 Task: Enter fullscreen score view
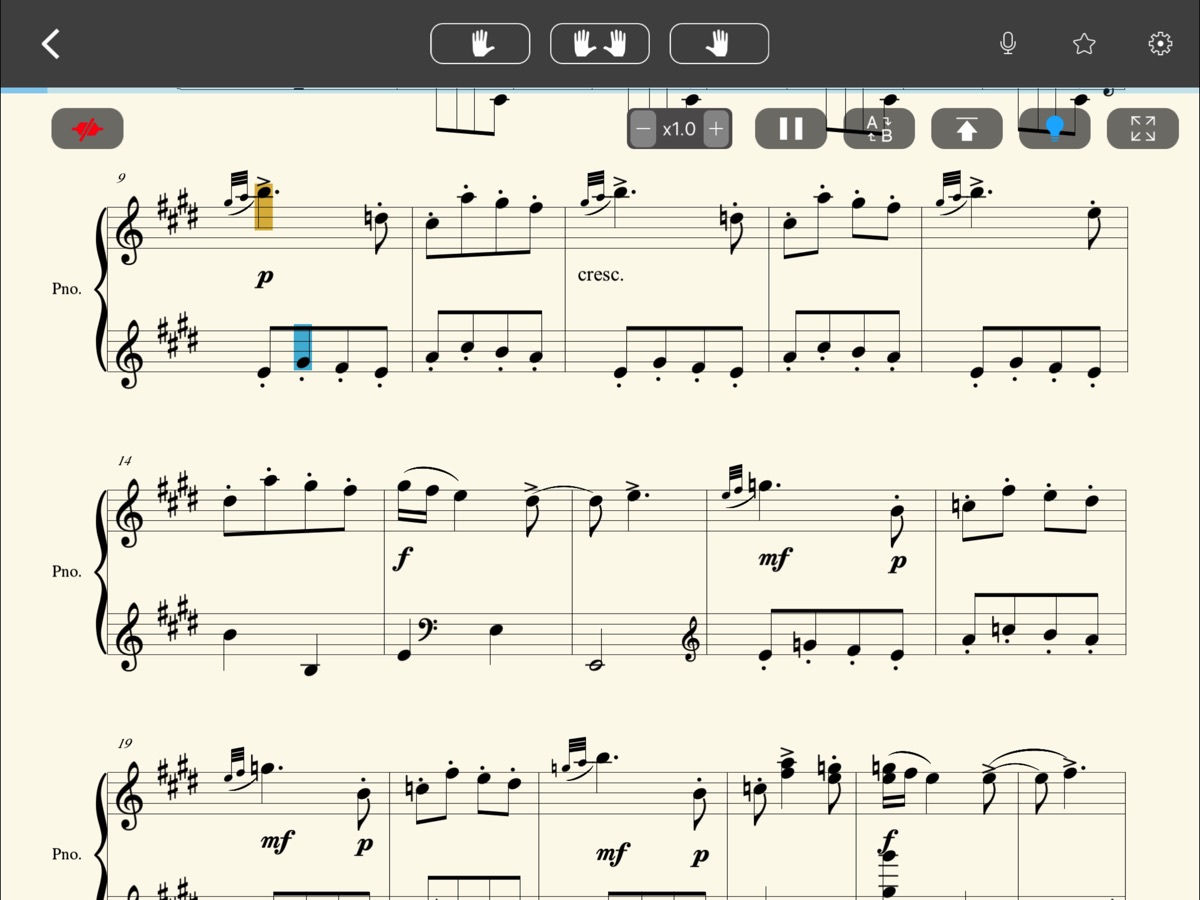pos(1143,129)
